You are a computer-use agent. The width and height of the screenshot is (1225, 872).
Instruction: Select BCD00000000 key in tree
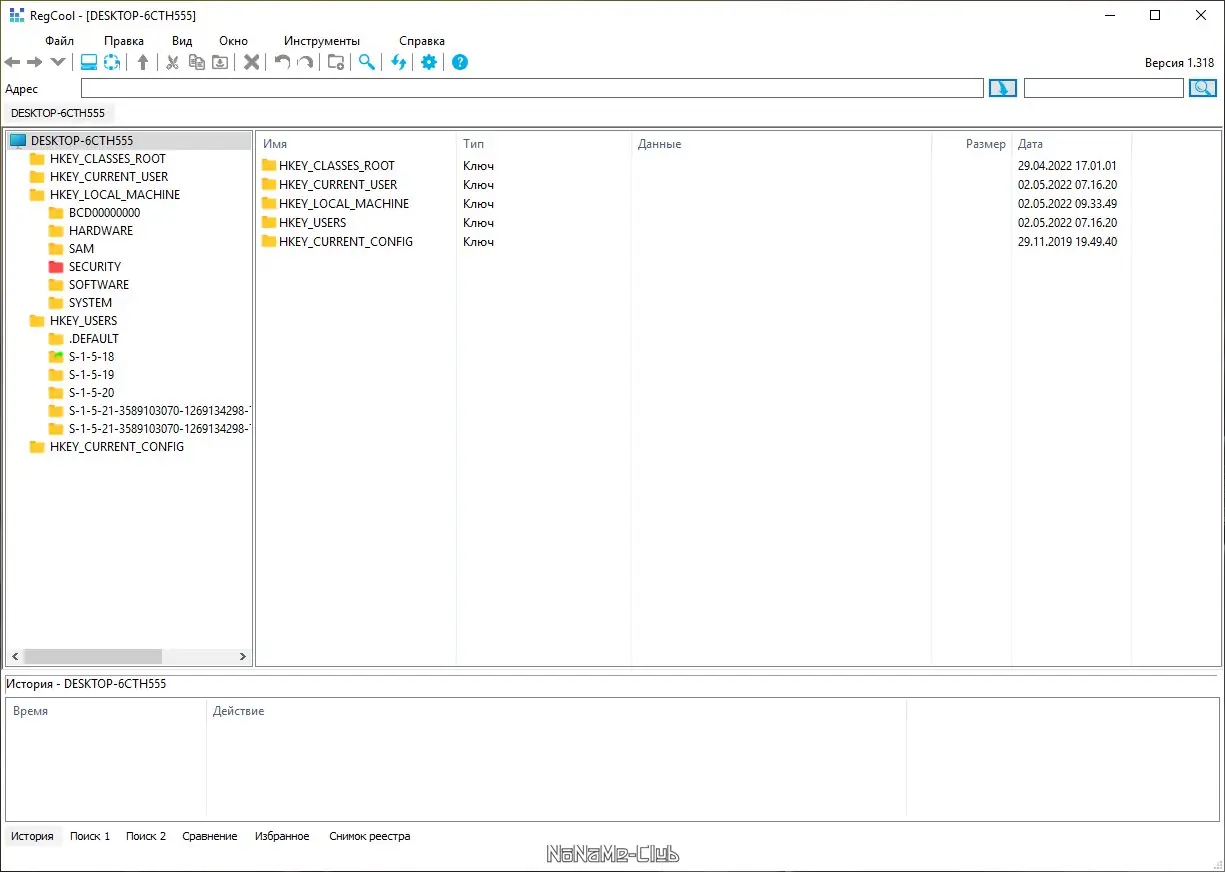(104, 213)
